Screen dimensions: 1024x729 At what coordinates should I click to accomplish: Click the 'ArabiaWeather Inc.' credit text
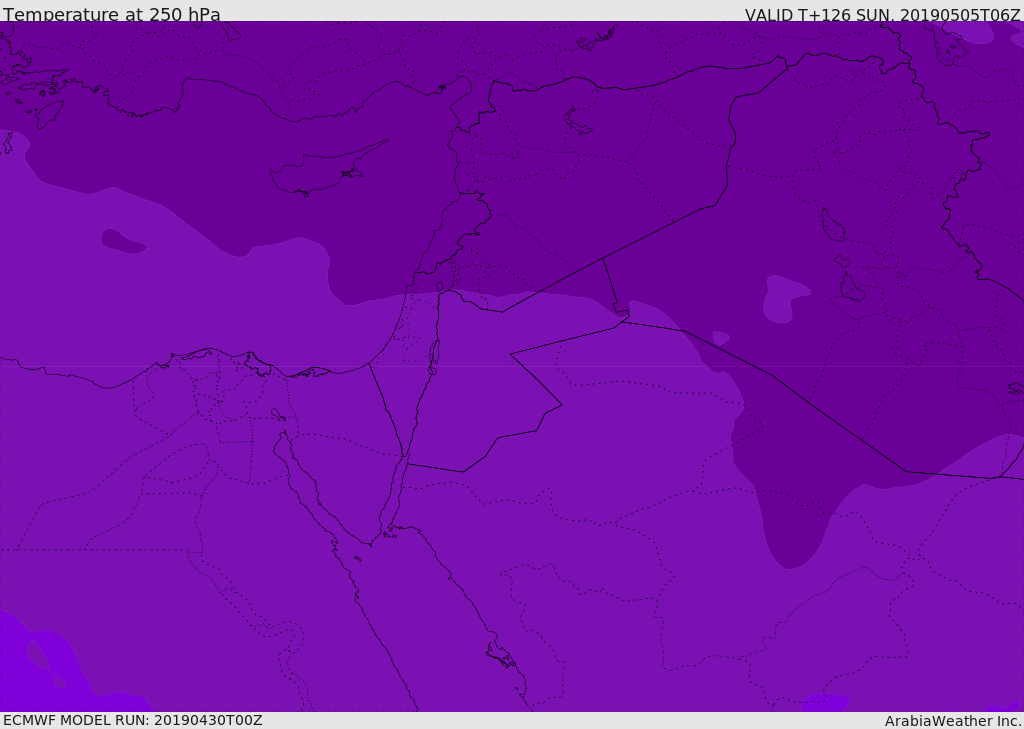952,721
